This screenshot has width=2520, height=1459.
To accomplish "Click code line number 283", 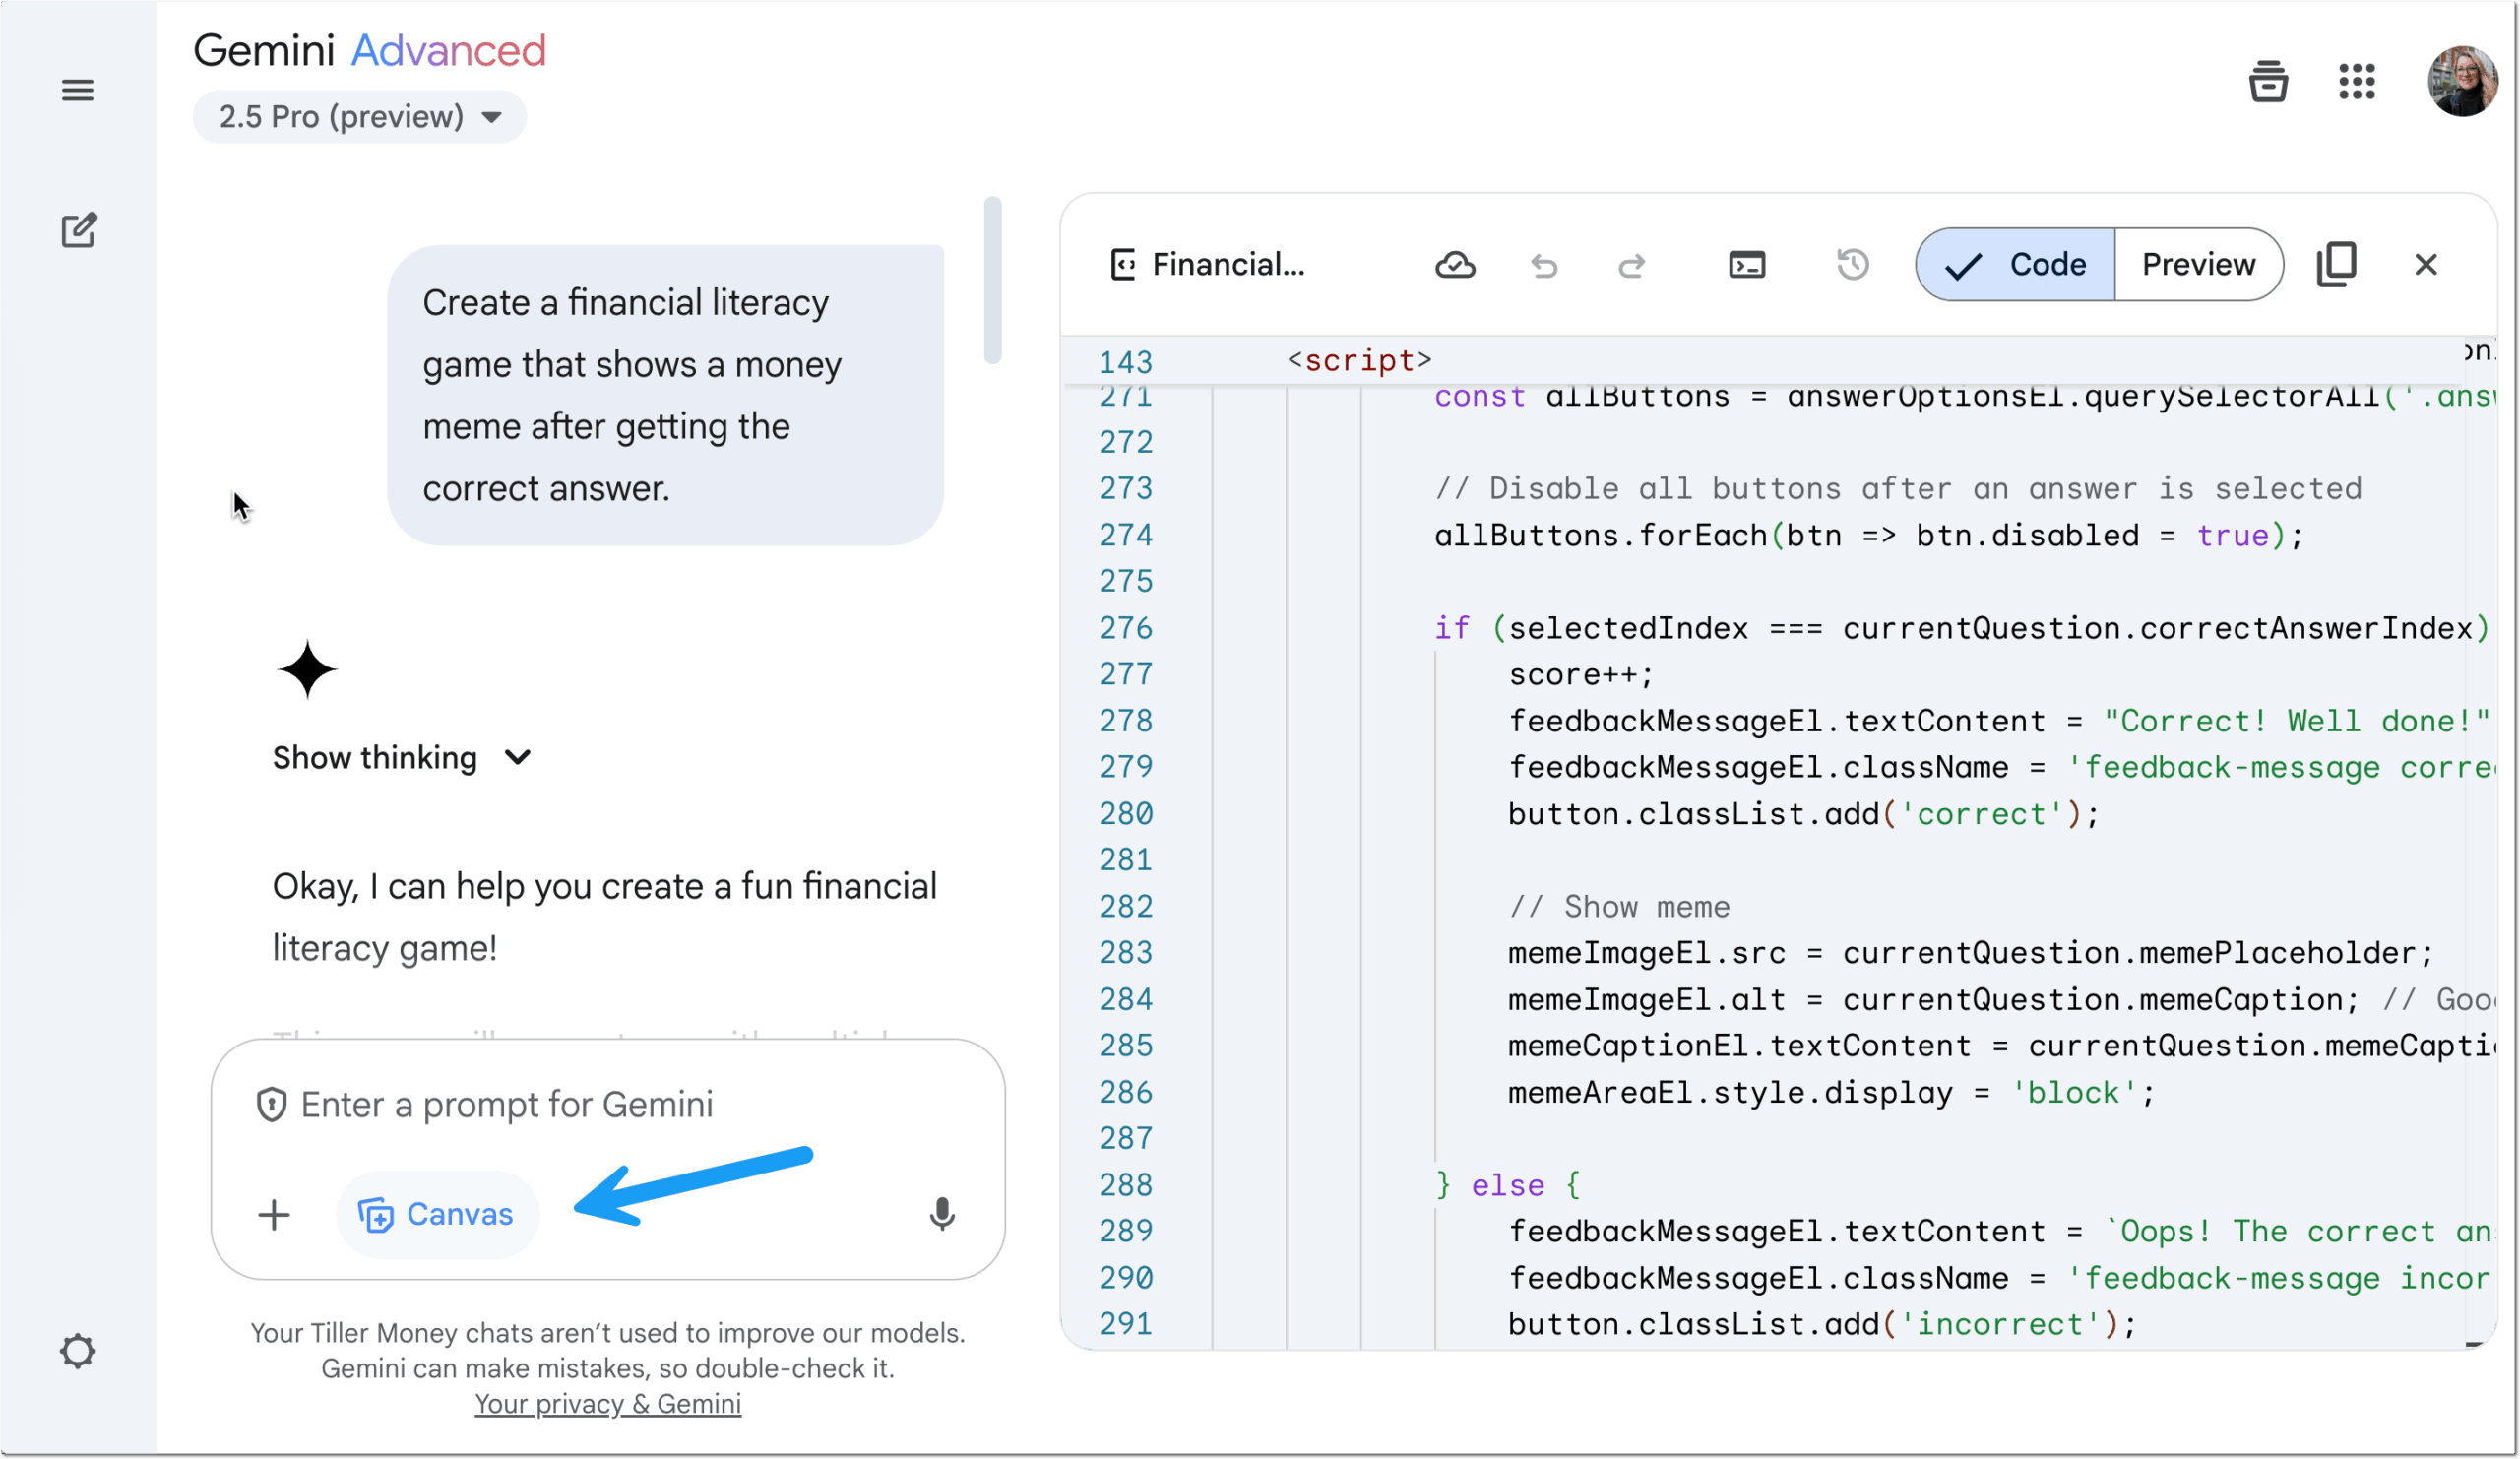I will tap(1126, 953).
